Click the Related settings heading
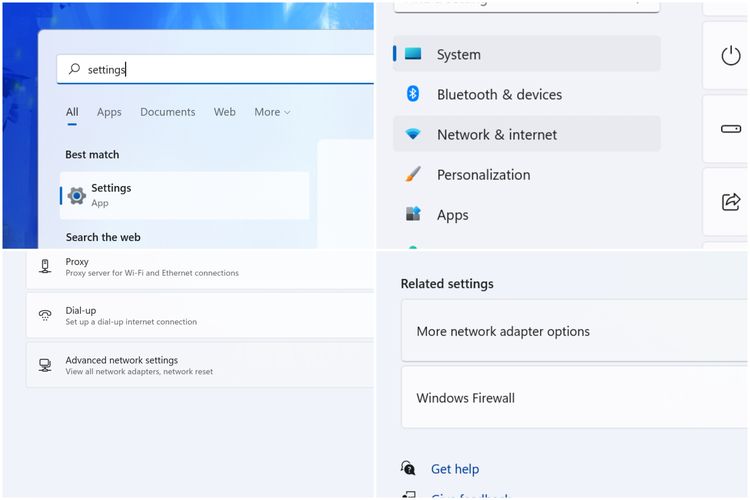This screenshot has height=500, width=750. coord(447,284)
